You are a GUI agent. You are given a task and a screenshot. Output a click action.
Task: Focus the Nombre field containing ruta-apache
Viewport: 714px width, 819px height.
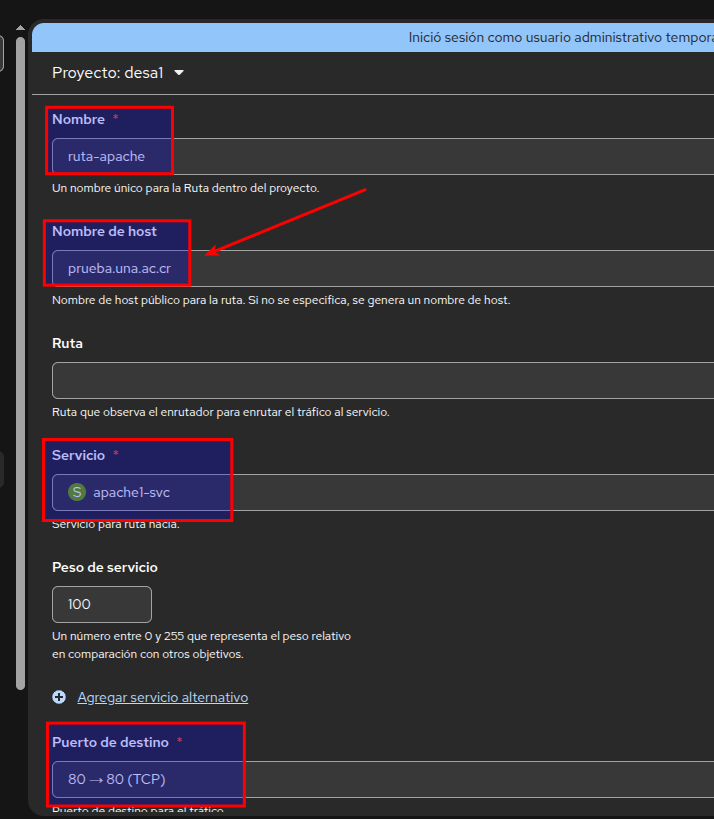coord(380,156)
